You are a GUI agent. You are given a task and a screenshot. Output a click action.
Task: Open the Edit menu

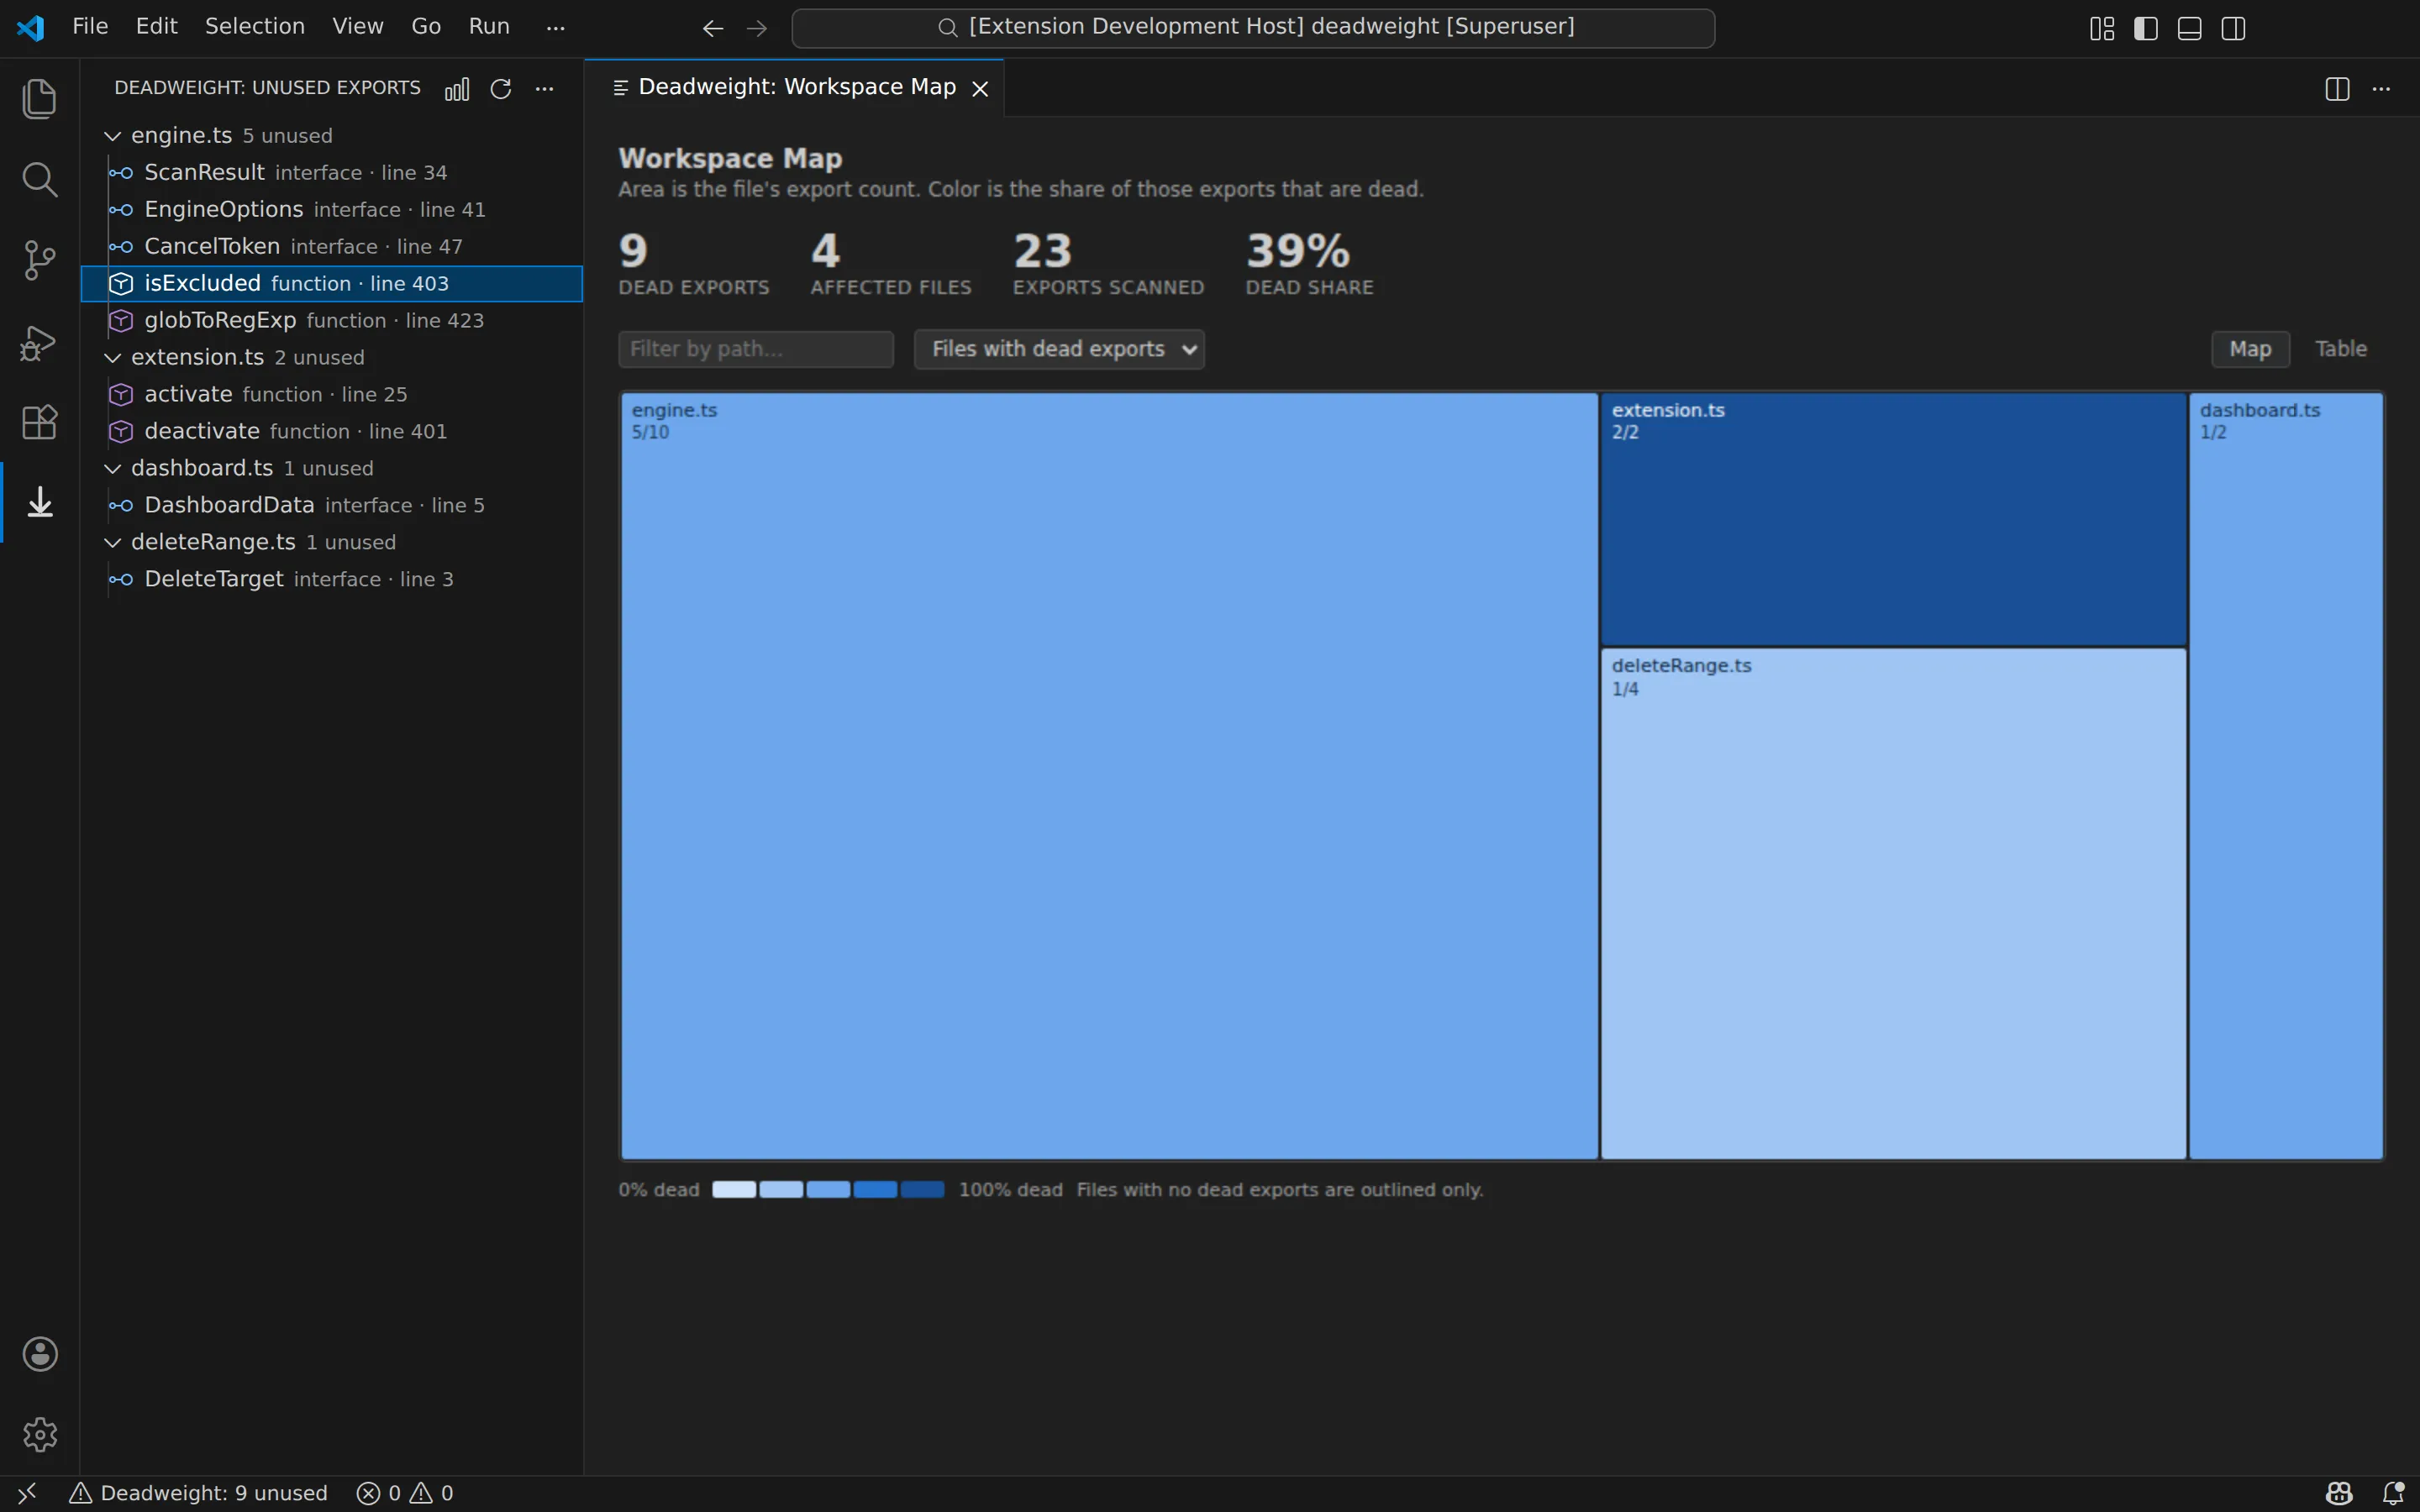coord(157,27)
